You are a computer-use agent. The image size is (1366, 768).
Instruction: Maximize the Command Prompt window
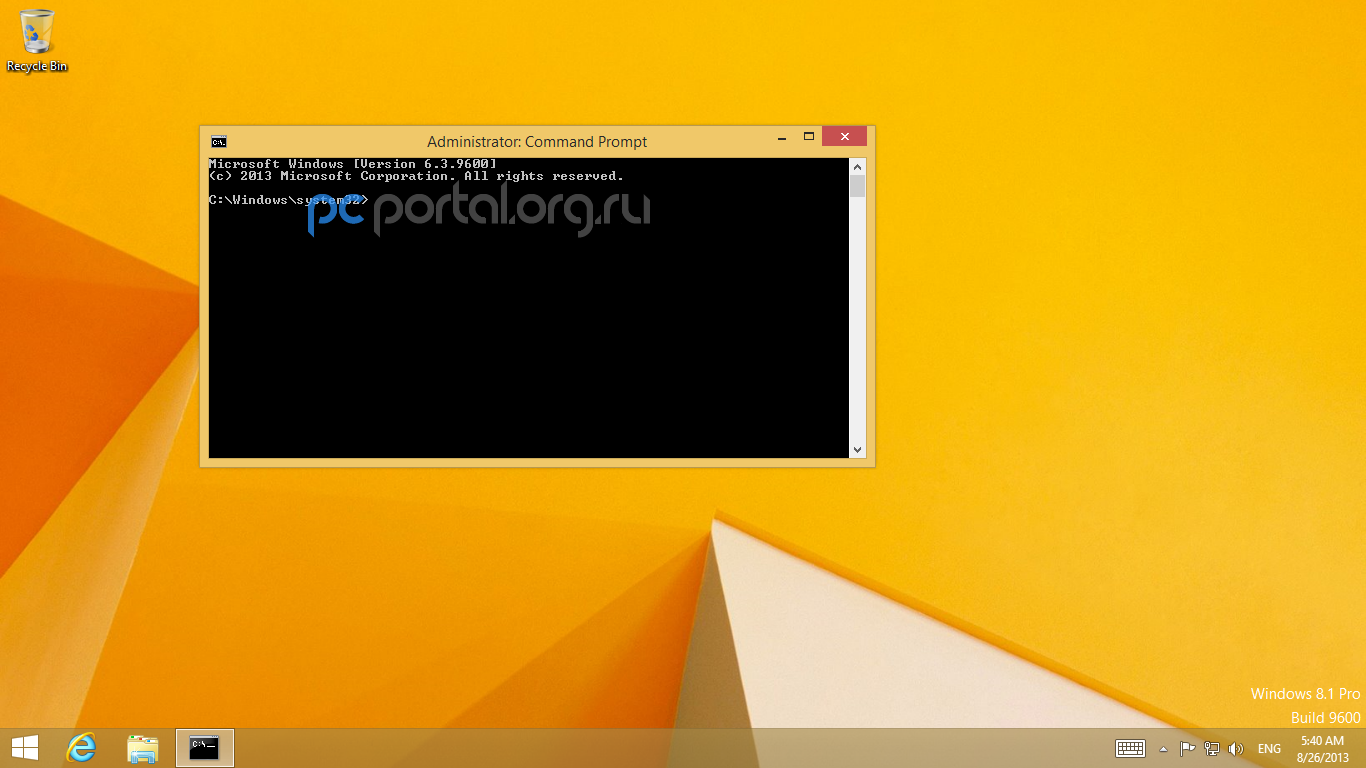pyautogui.click(x=809, y=137)
